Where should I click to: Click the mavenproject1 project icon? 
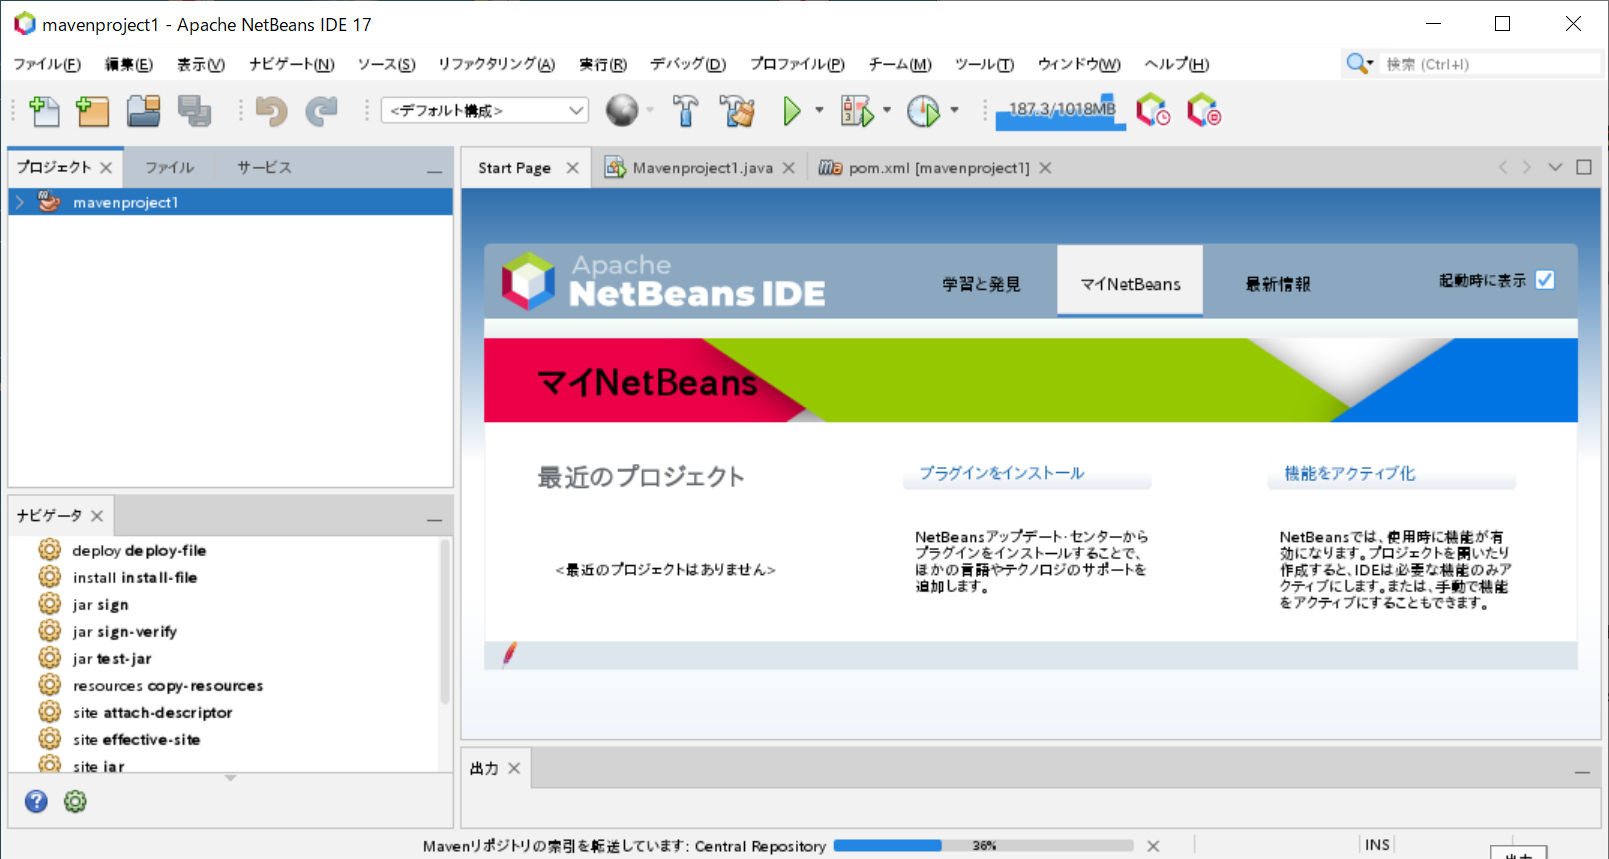point(49,202)
